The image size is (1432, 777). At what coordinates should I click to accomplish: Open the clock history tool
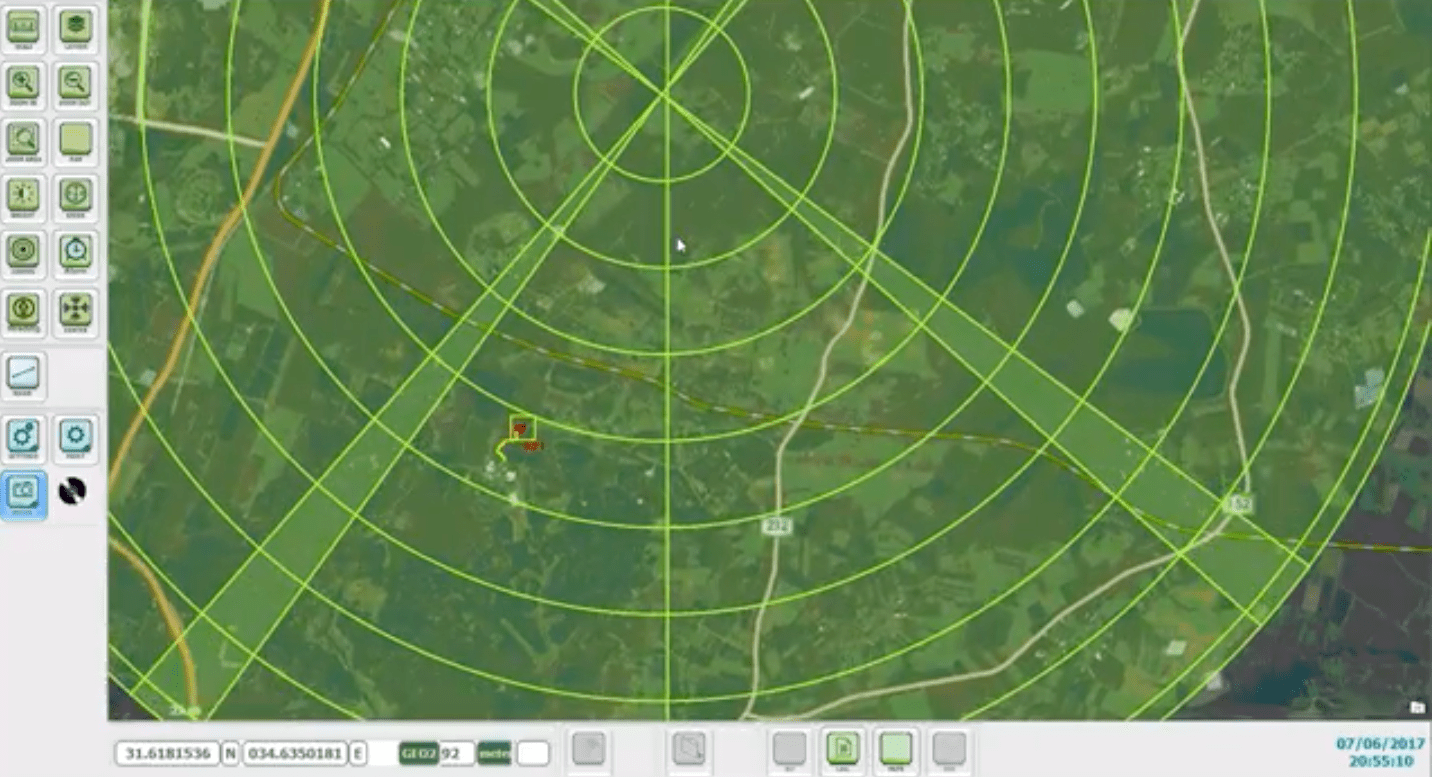point(76,252)
